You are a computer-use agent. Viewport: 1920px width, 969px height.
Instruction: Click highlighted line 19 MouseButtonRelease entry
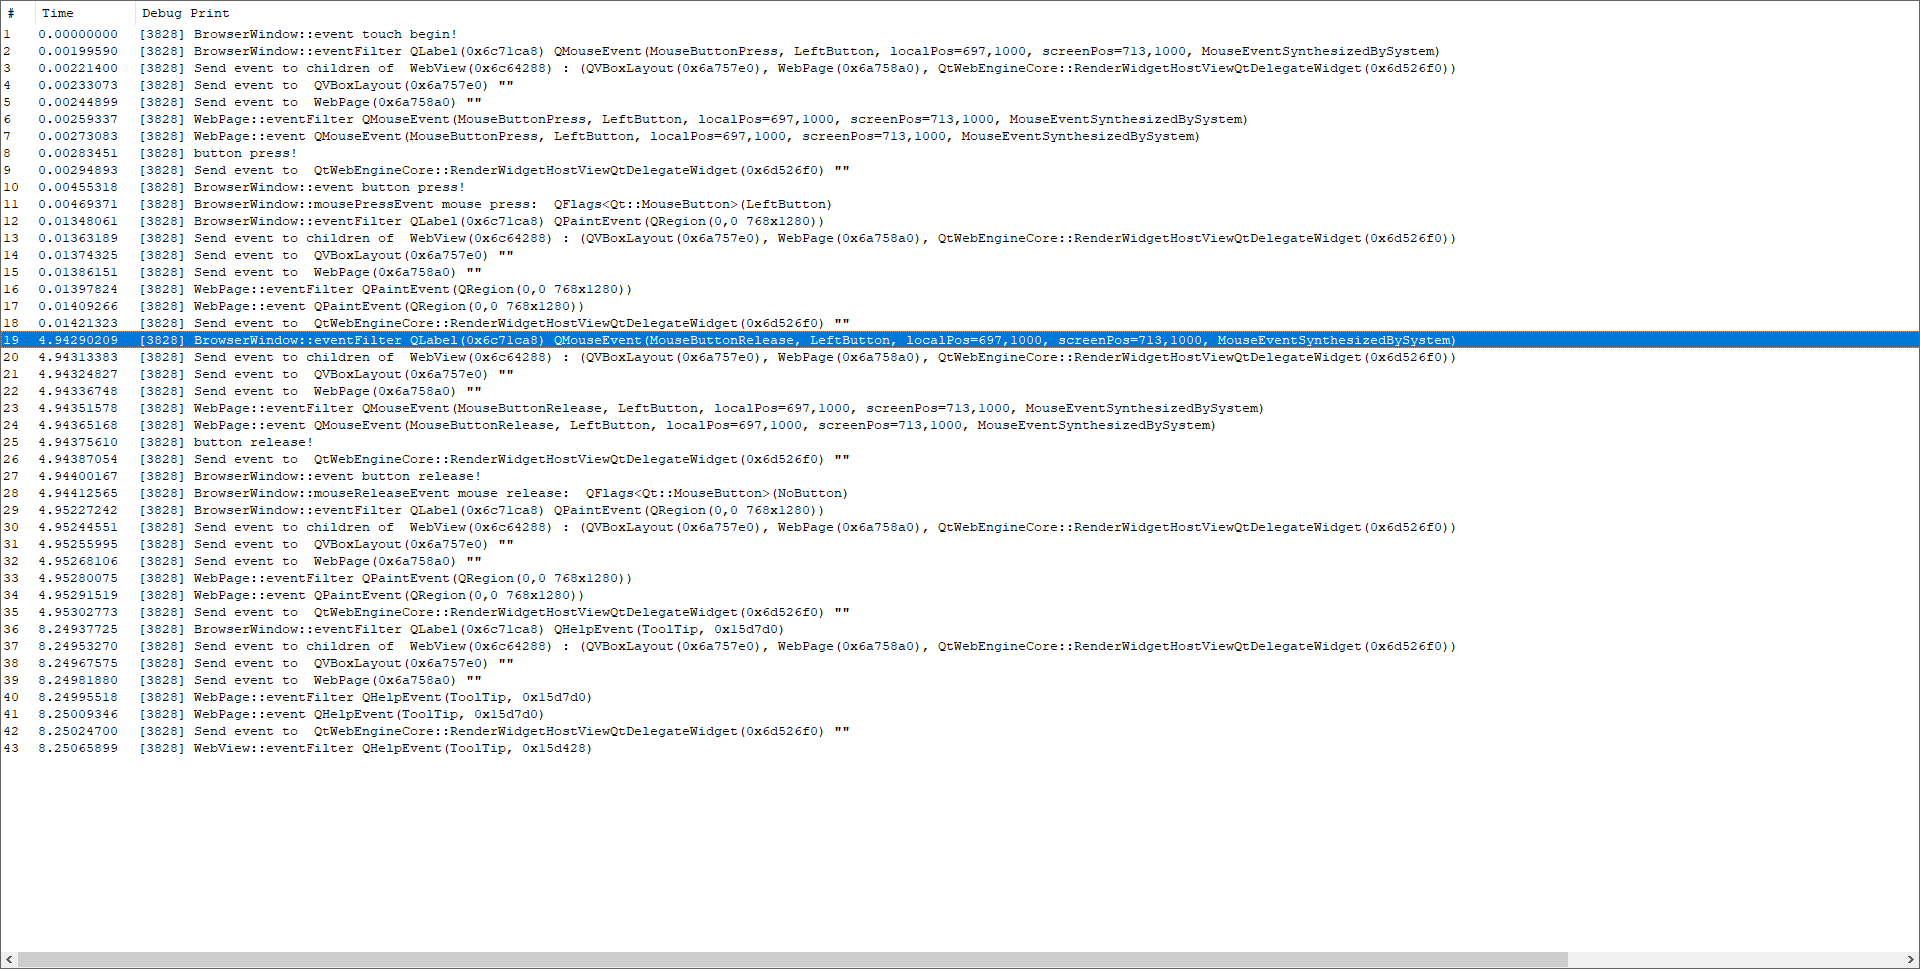click(x=824, y=340)
